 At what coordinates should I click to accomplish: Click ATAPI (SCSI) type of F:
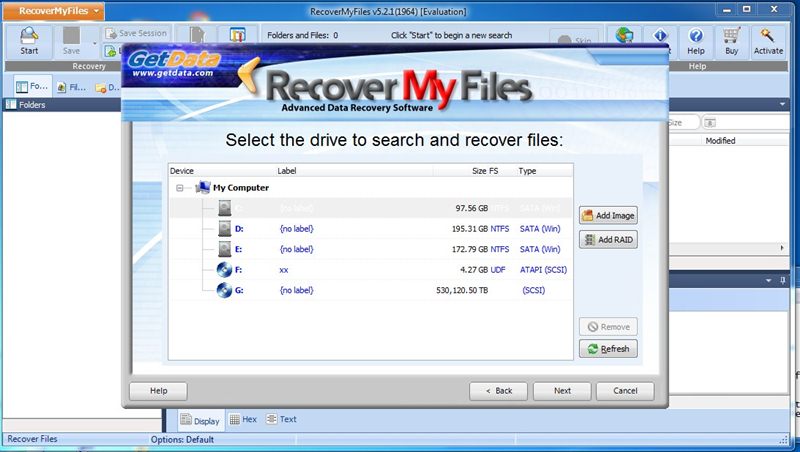(543, 269)
